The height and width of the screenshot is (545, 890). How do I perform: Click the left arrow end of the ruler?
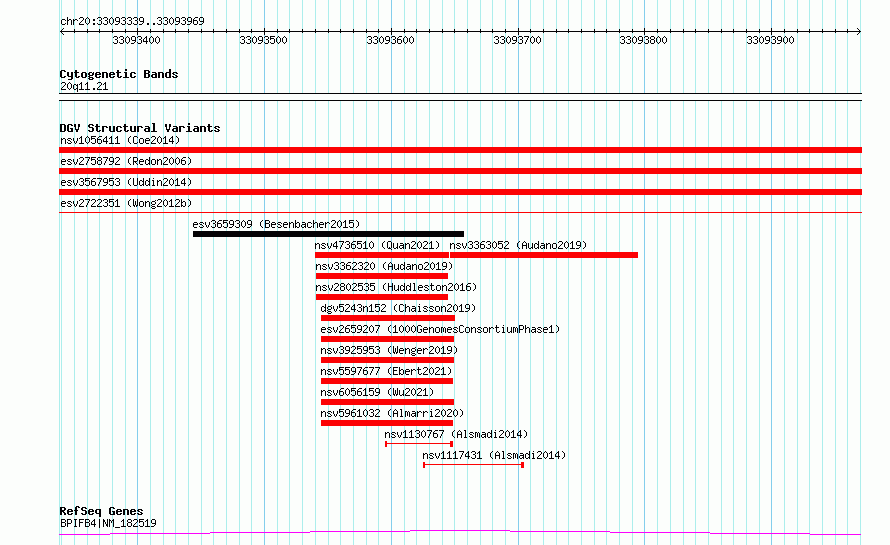[x=62, y=32]
